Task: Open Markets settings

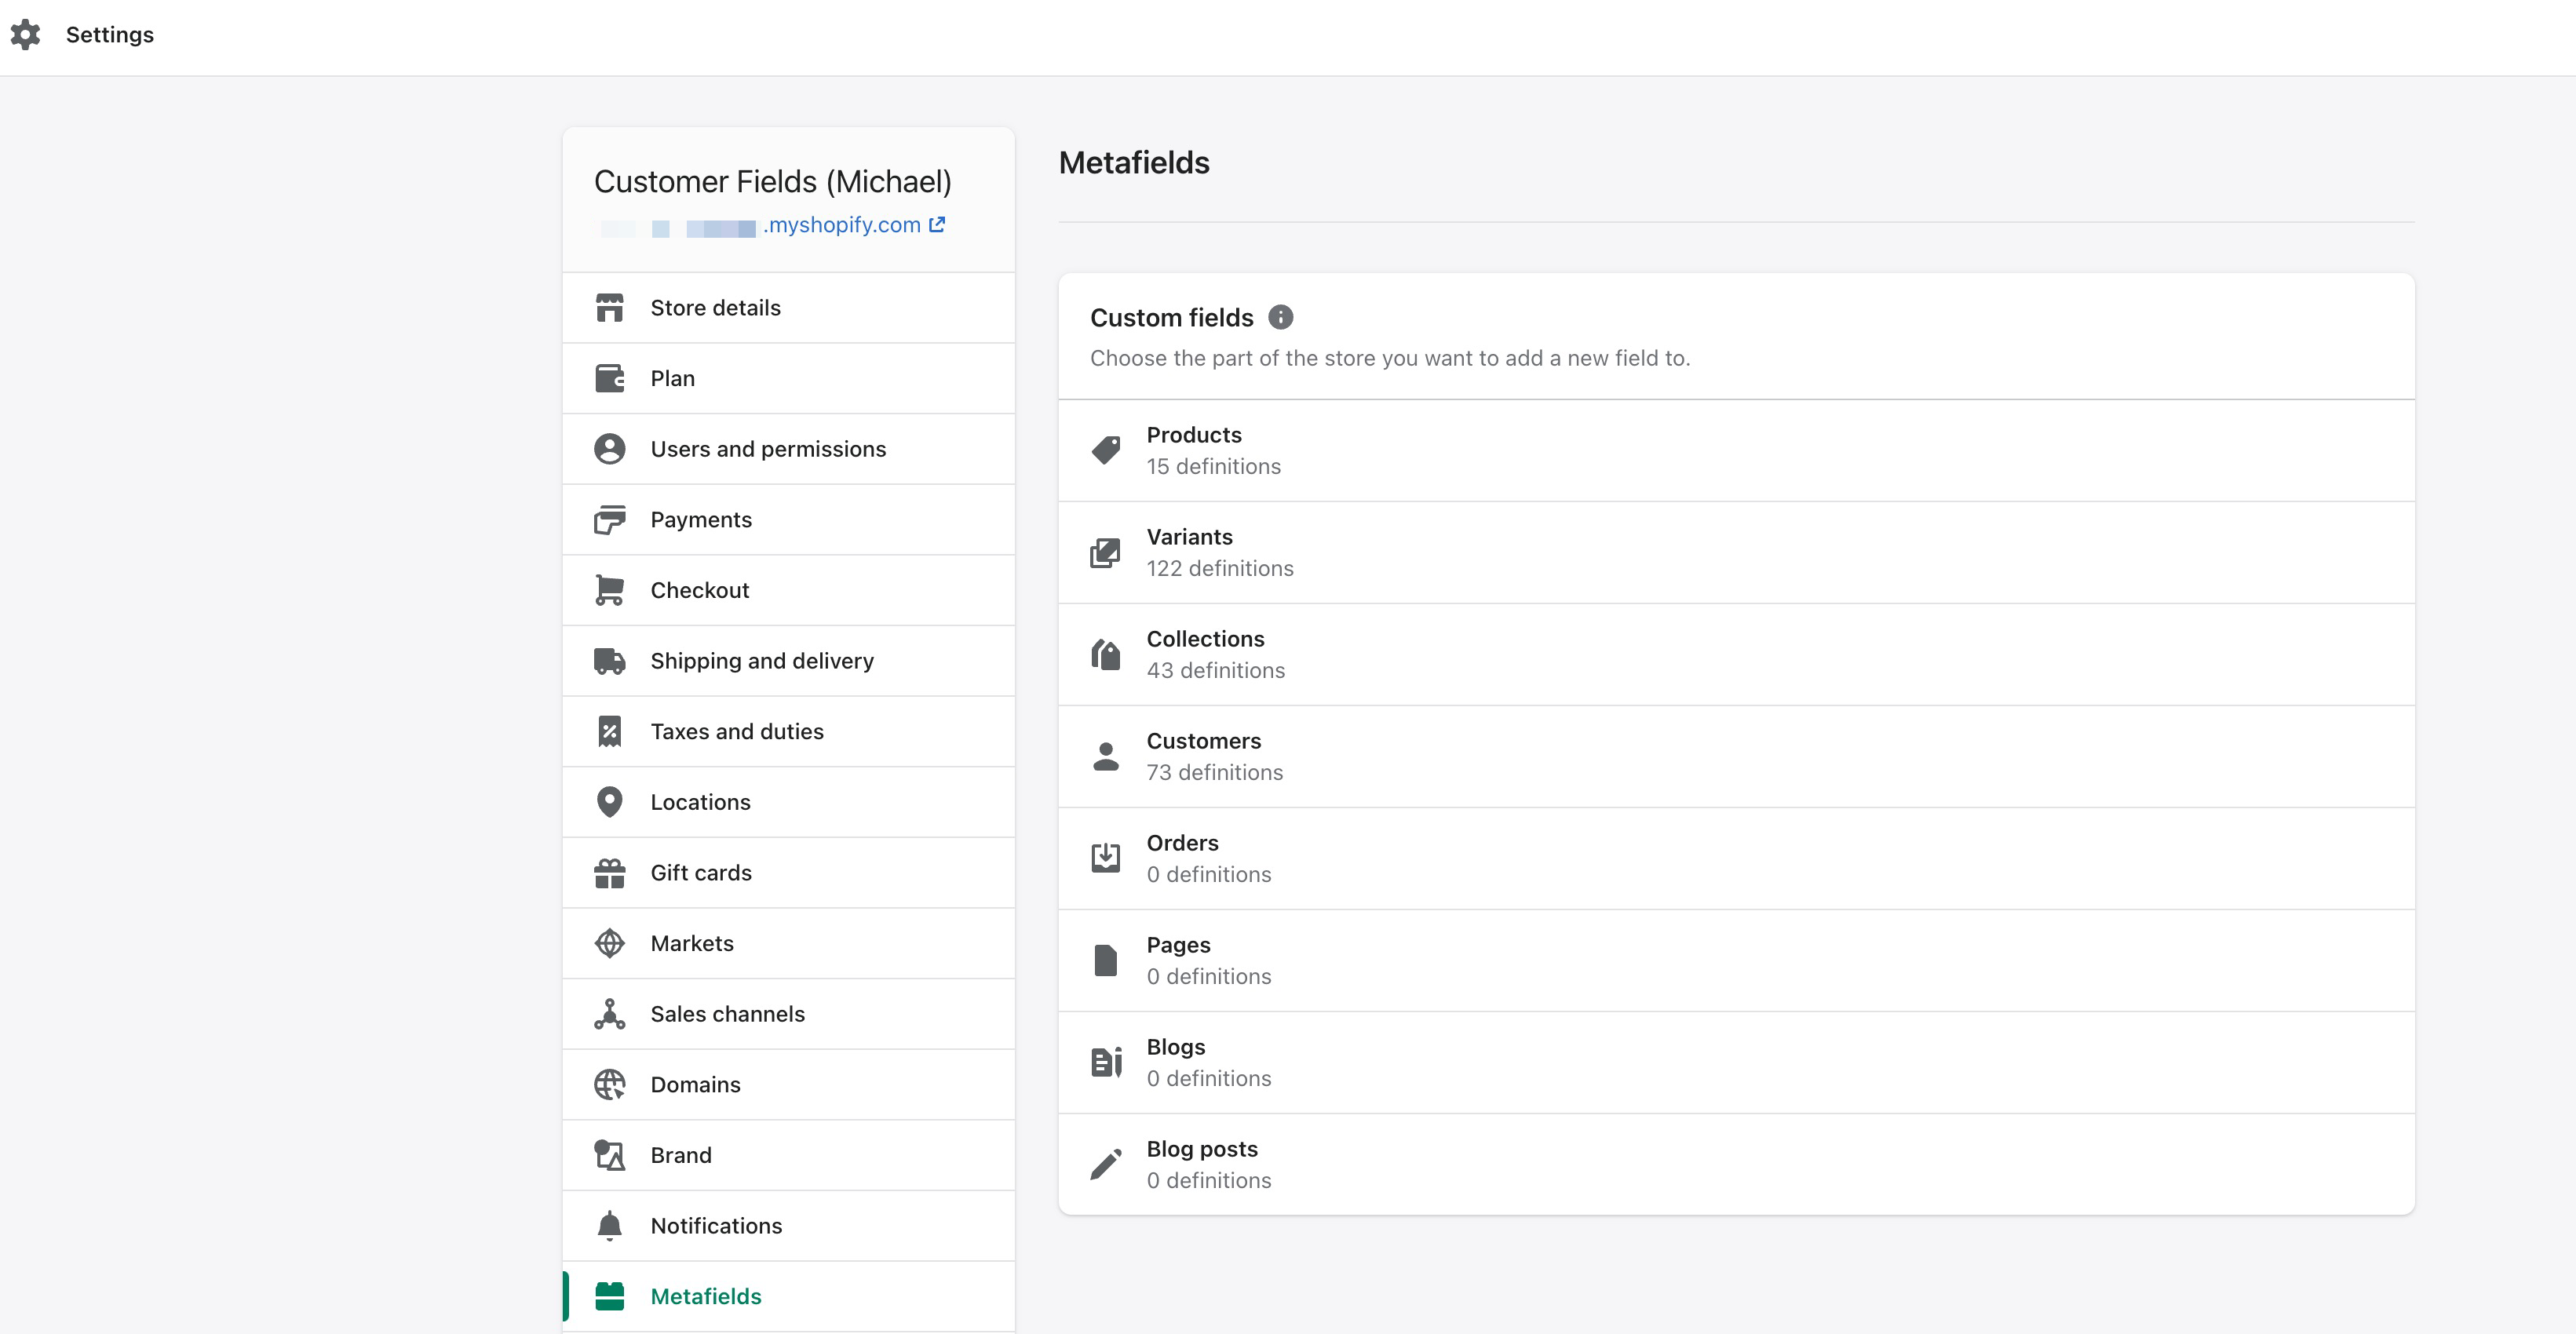Action: coord(788,943)
